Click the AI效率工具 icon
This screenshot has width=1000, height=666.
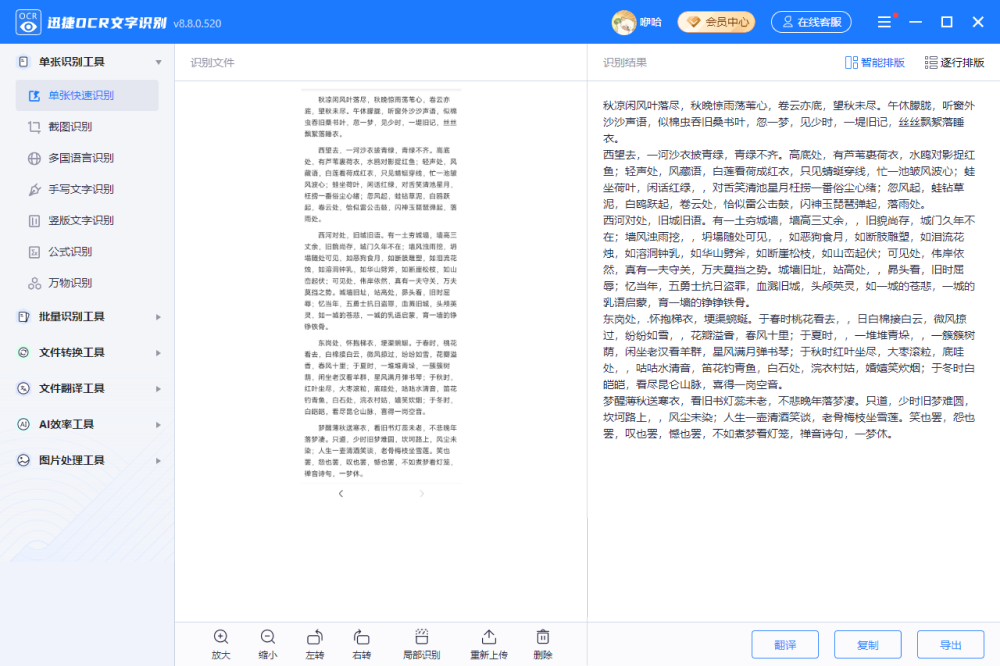click(24, 425)
